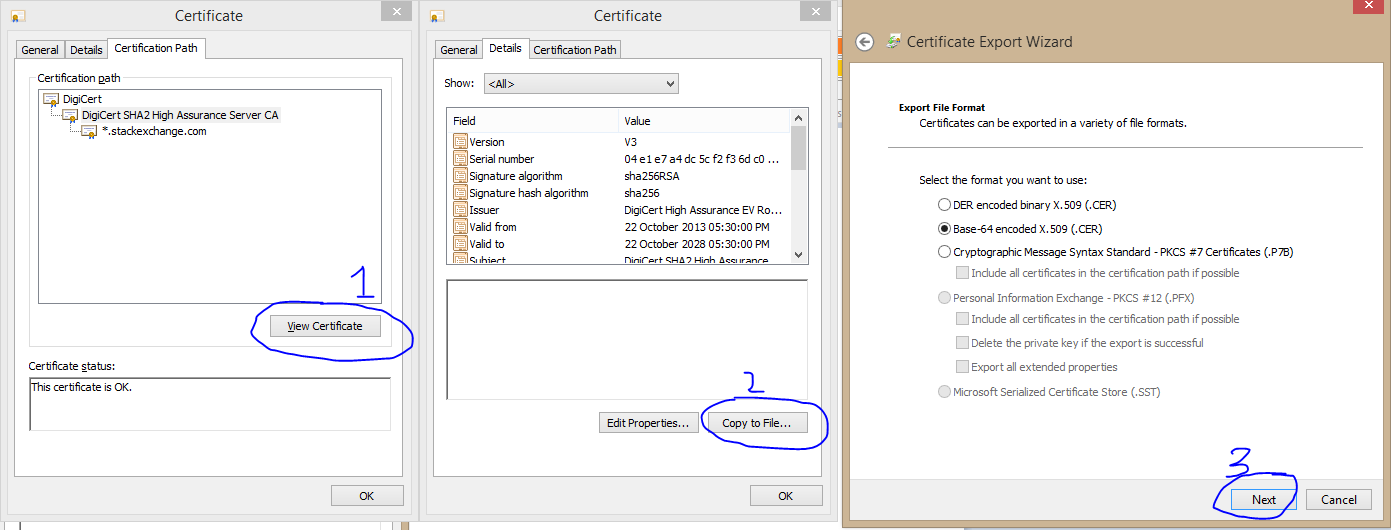Click the details list scrollbar down arrow
The width and height of the screenshot is (1391, 530).
coord(798,255)
